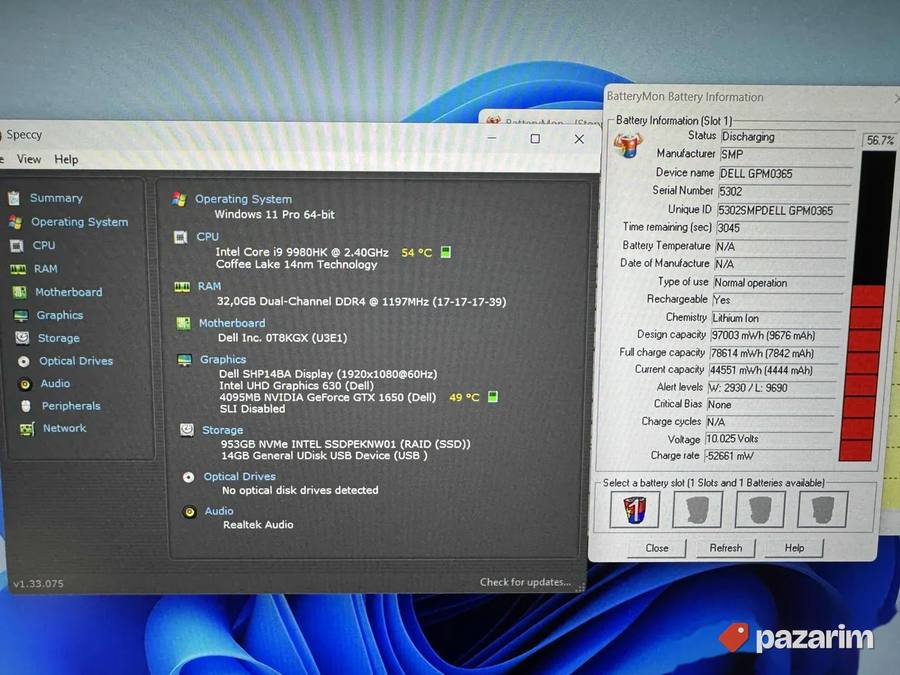Click green temperature indicator next to GPU 49 °C
This screenshot has width=900, height=675.
(x=492, y=397)
